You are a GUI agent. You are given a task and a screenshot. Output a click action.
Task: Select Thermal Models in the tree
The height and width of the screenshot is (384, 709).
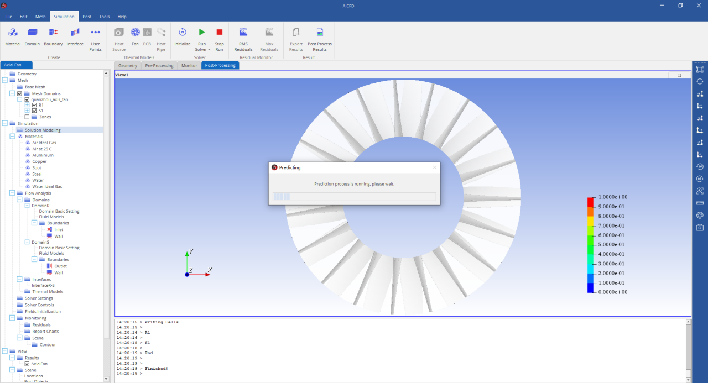47,292
